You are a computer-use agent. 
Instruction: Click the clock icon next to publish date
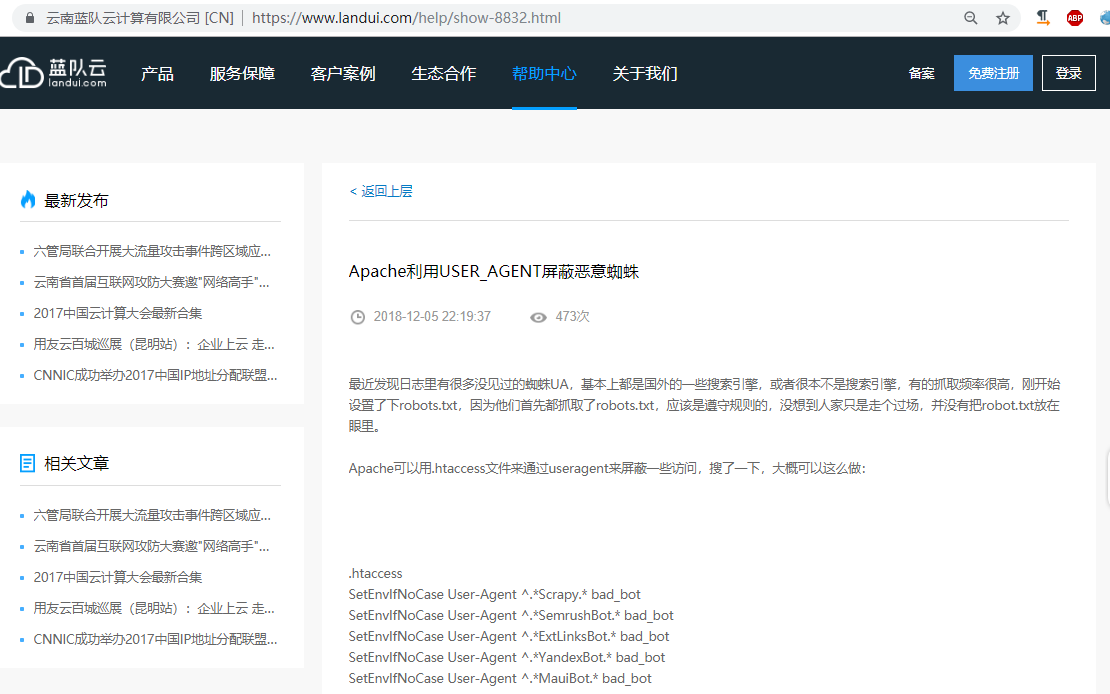357,317
